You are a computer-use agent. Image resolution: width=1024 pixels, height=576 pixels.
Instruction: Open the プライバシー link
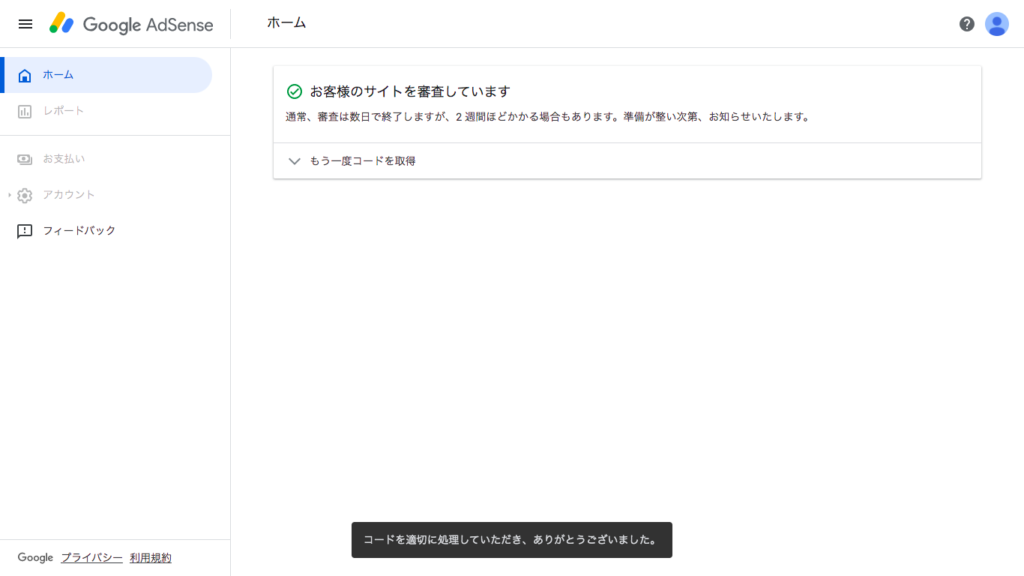click(x=89, y=557)
